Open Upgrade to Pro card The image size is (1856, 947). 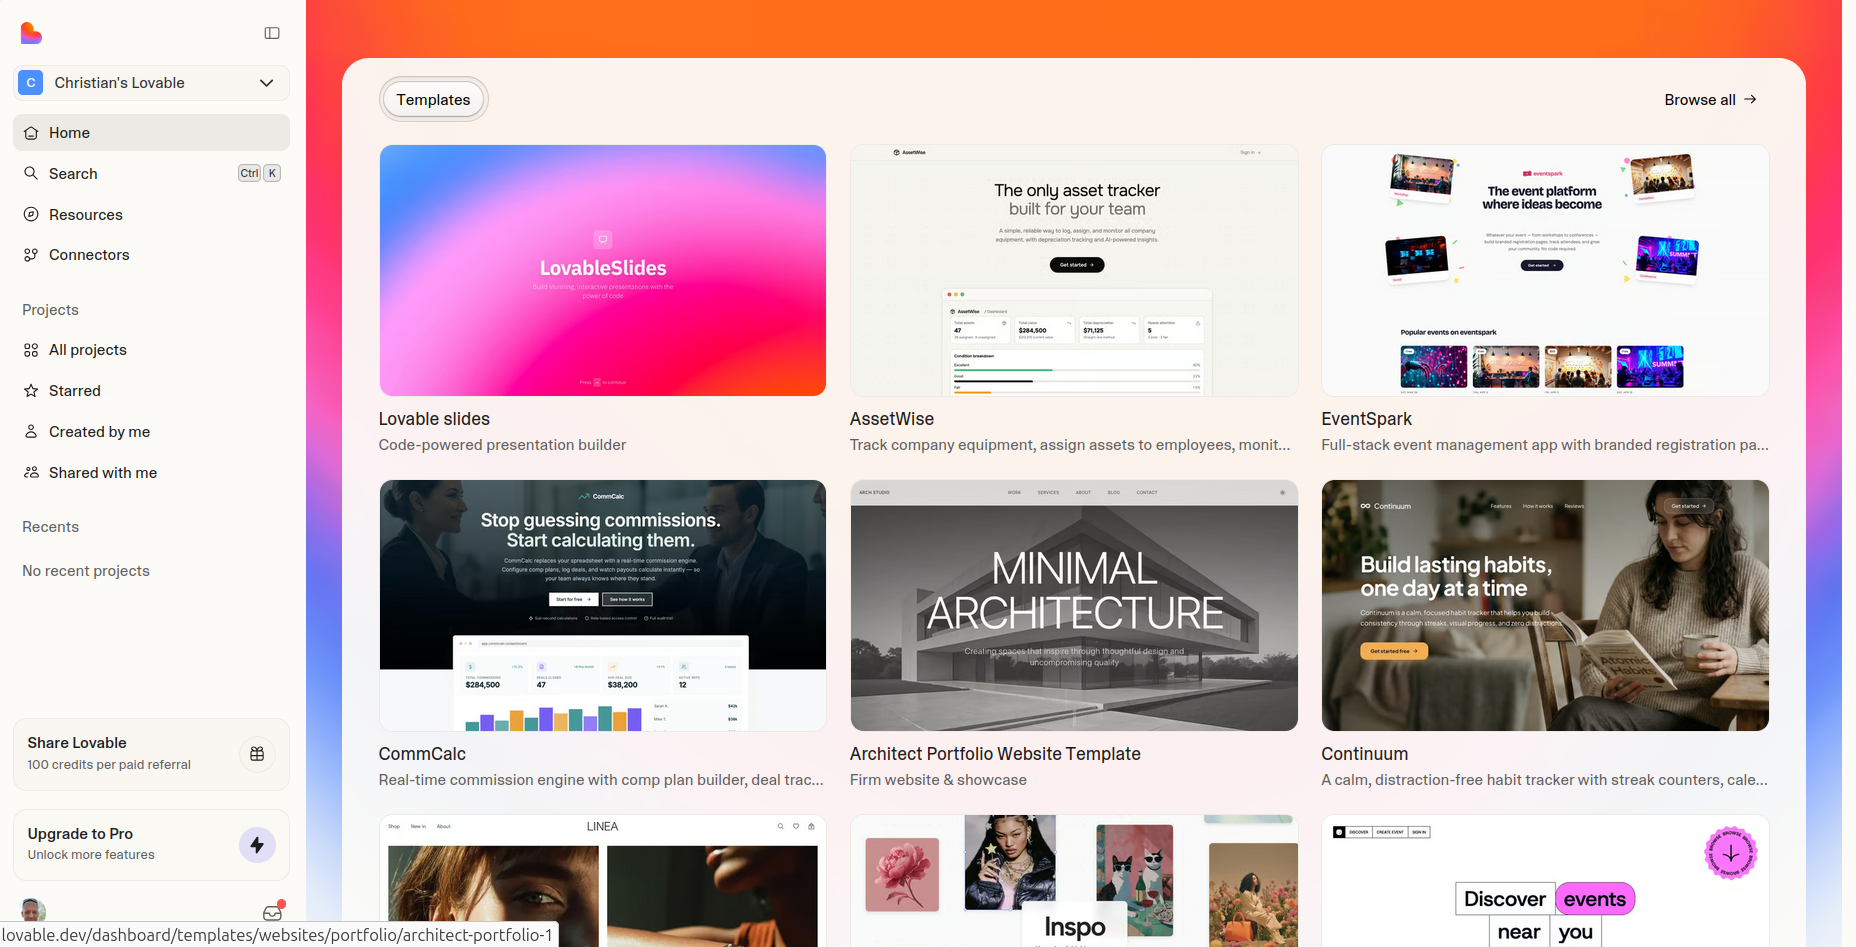[x=151, y=844]
